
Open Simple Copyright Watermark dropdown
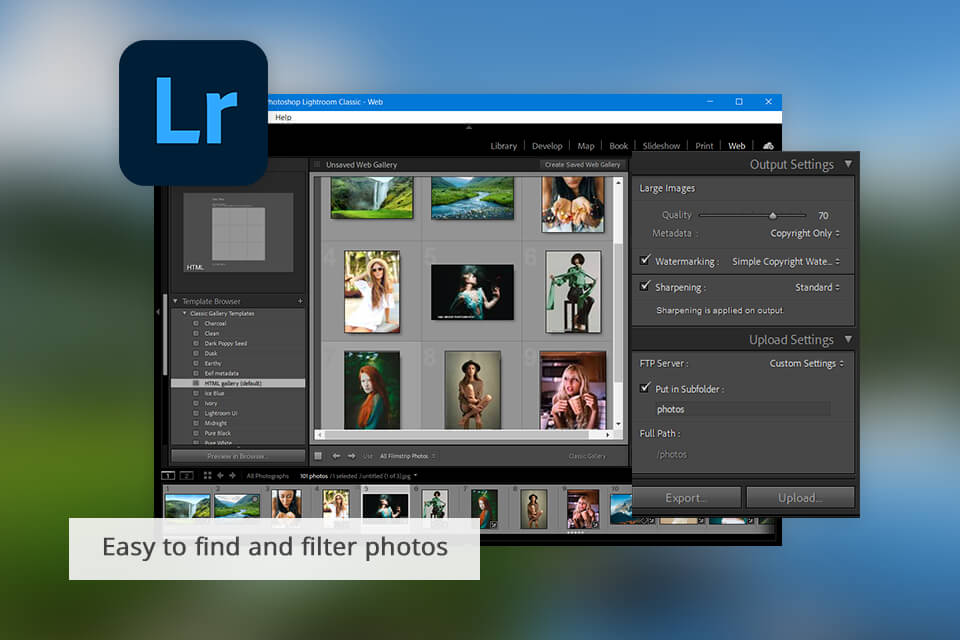[786, 262]
